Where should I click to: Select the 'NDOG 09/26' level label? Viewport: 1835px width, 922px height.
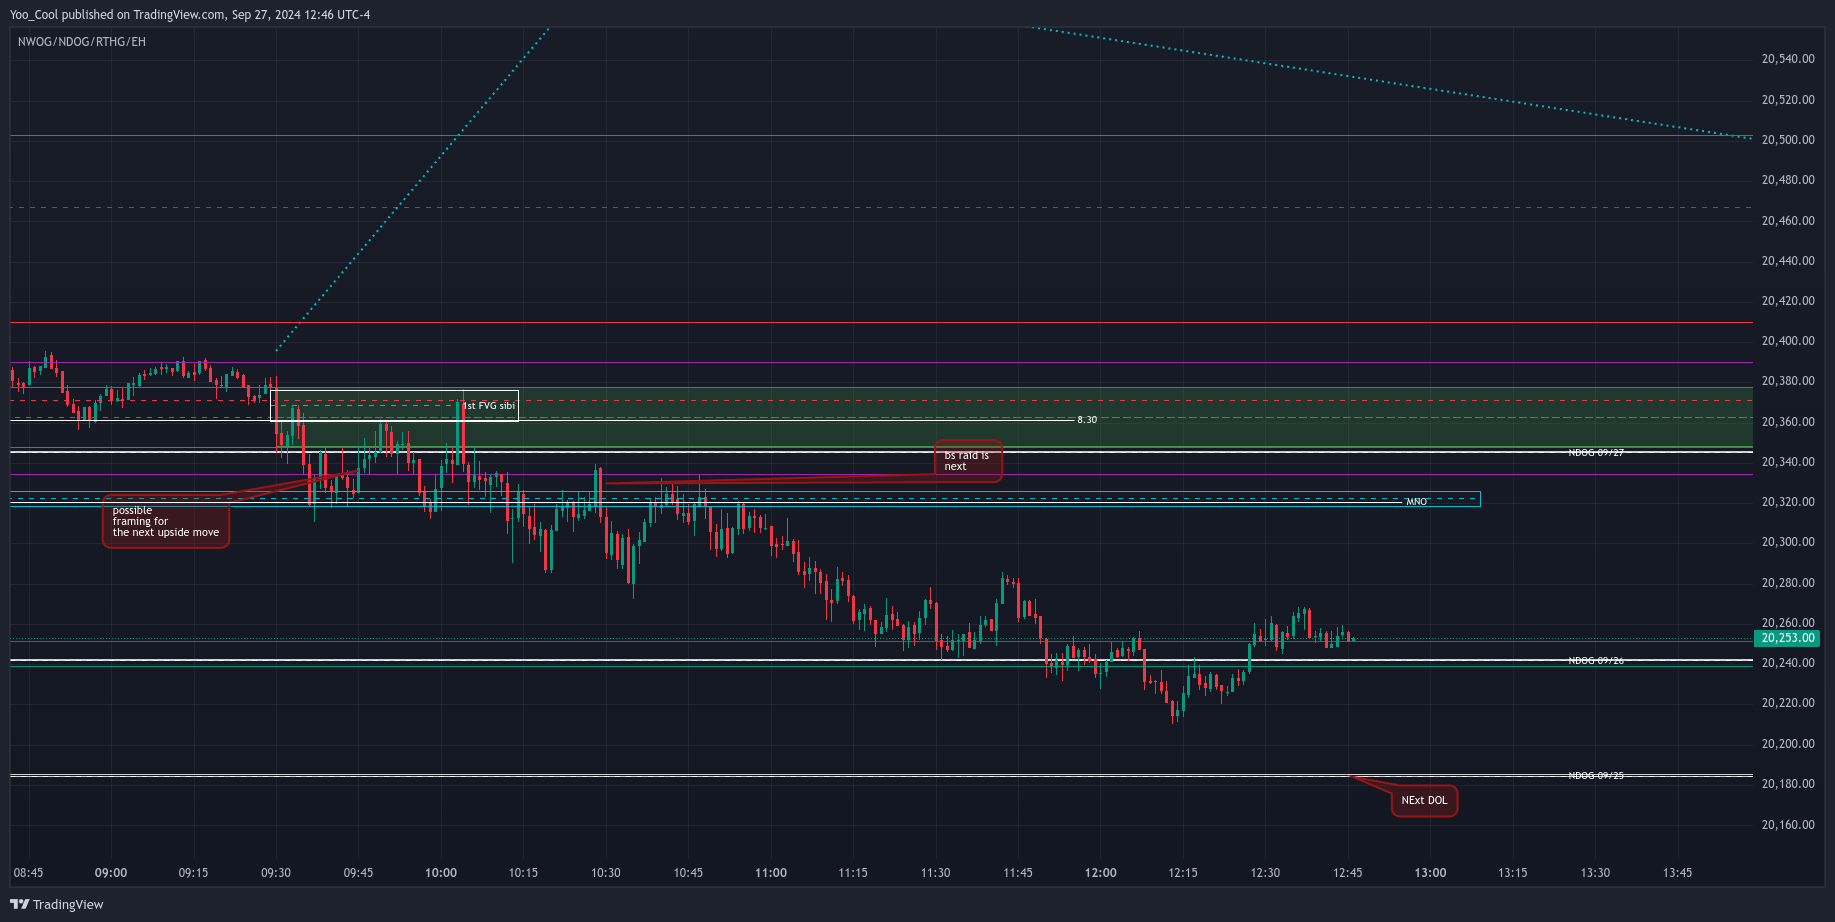point(1596,661)
